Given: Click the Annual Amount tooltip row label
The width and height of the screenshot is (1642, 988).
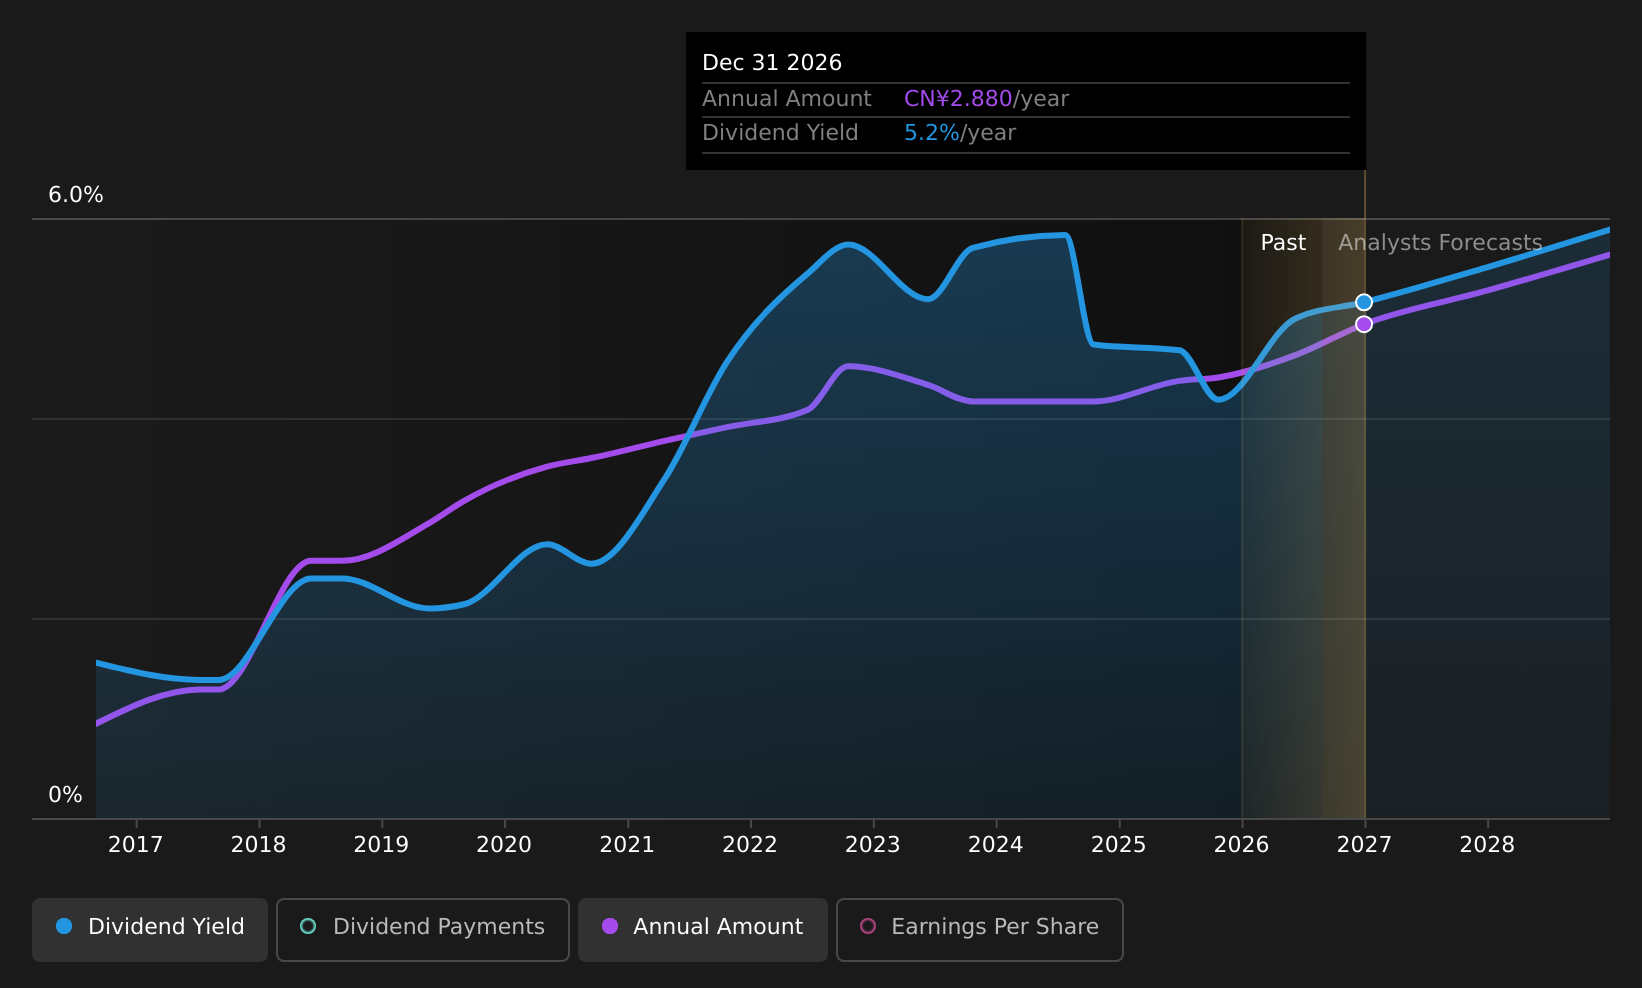Looking at the screenshot, I should pyautogui.click(x=787, y=99).
